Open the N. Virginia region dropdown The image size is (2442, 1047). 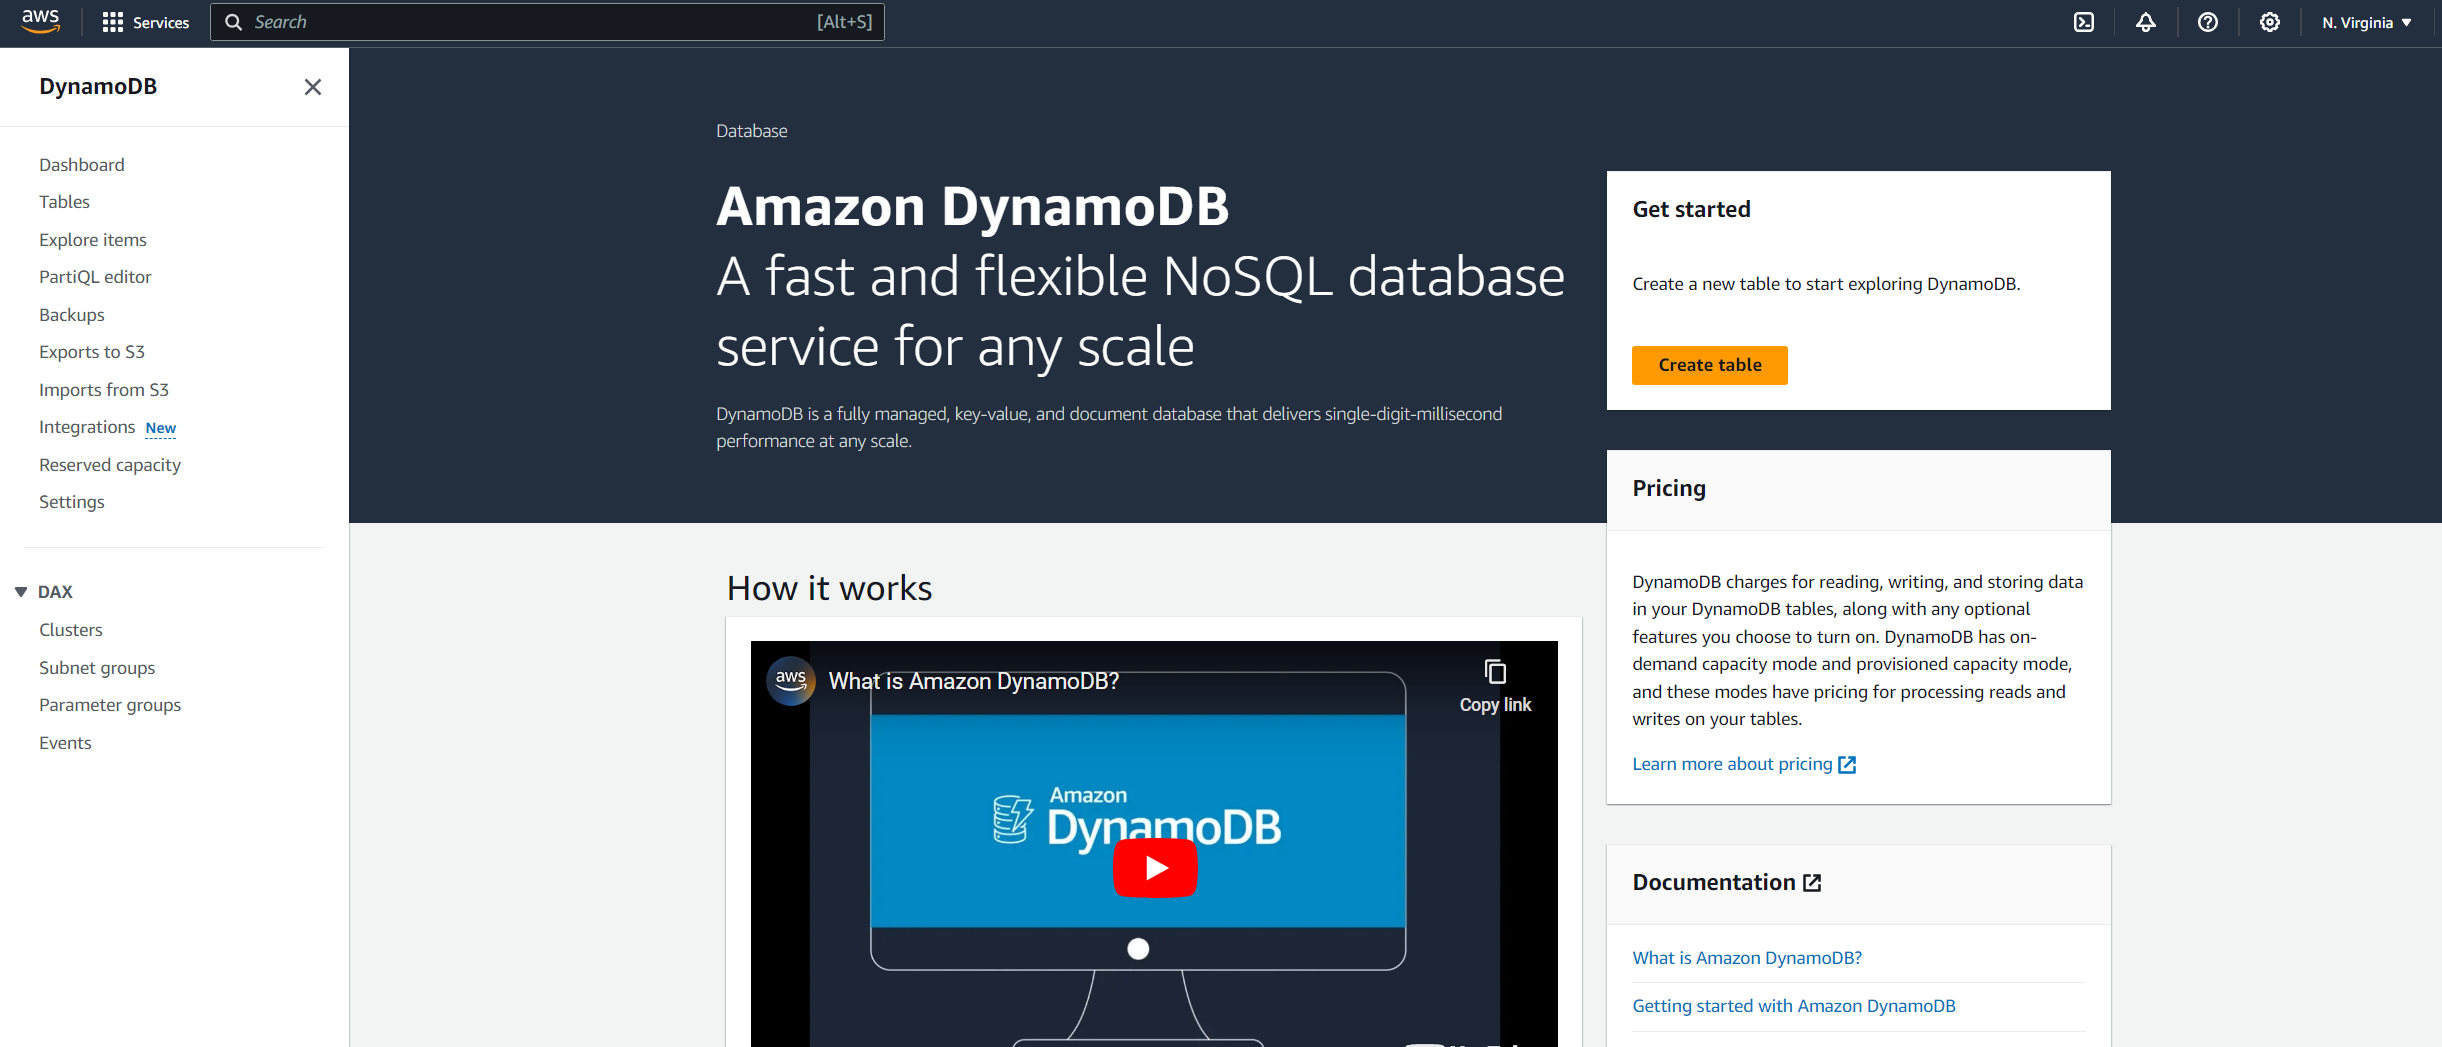click(x=2367, y=22)
